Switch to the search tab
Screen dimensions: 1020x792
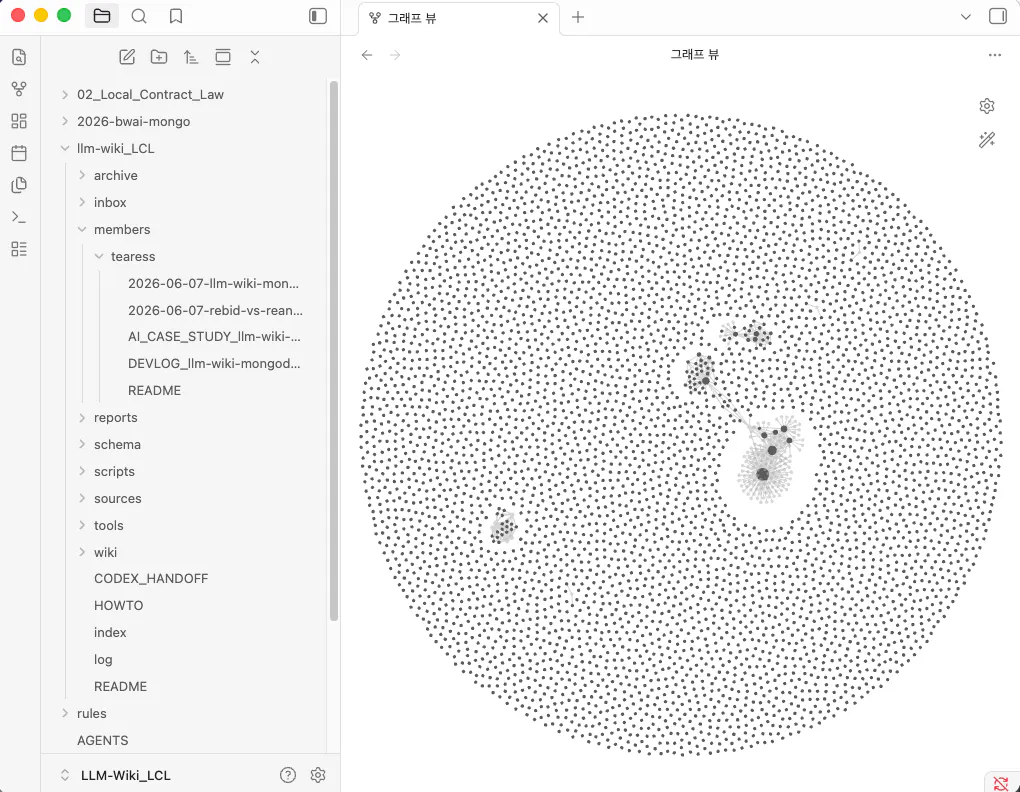tap(139, 16)
